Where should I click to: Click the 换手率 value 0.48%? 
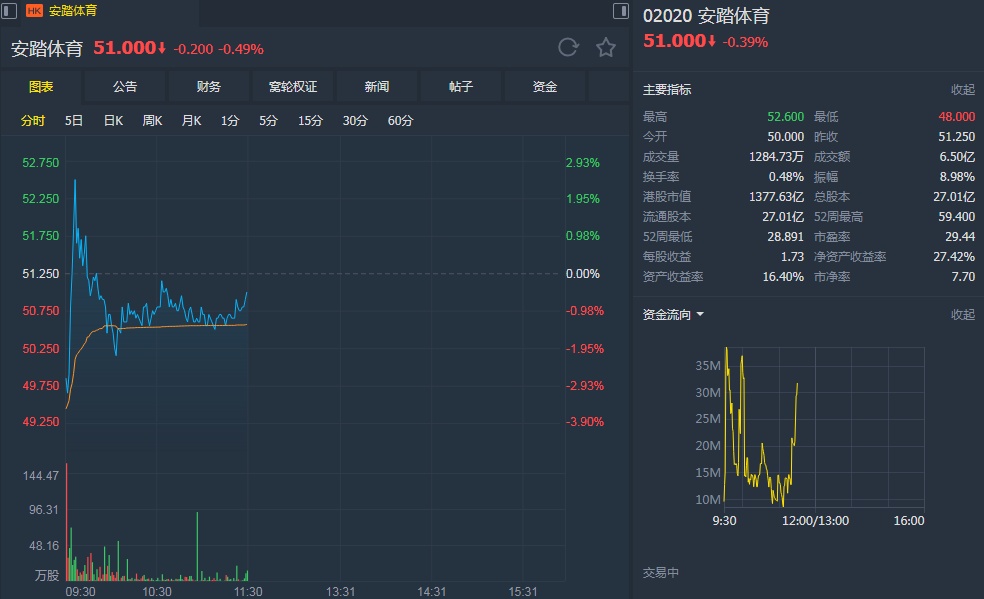pyautogui.click(x=786, y=177)
